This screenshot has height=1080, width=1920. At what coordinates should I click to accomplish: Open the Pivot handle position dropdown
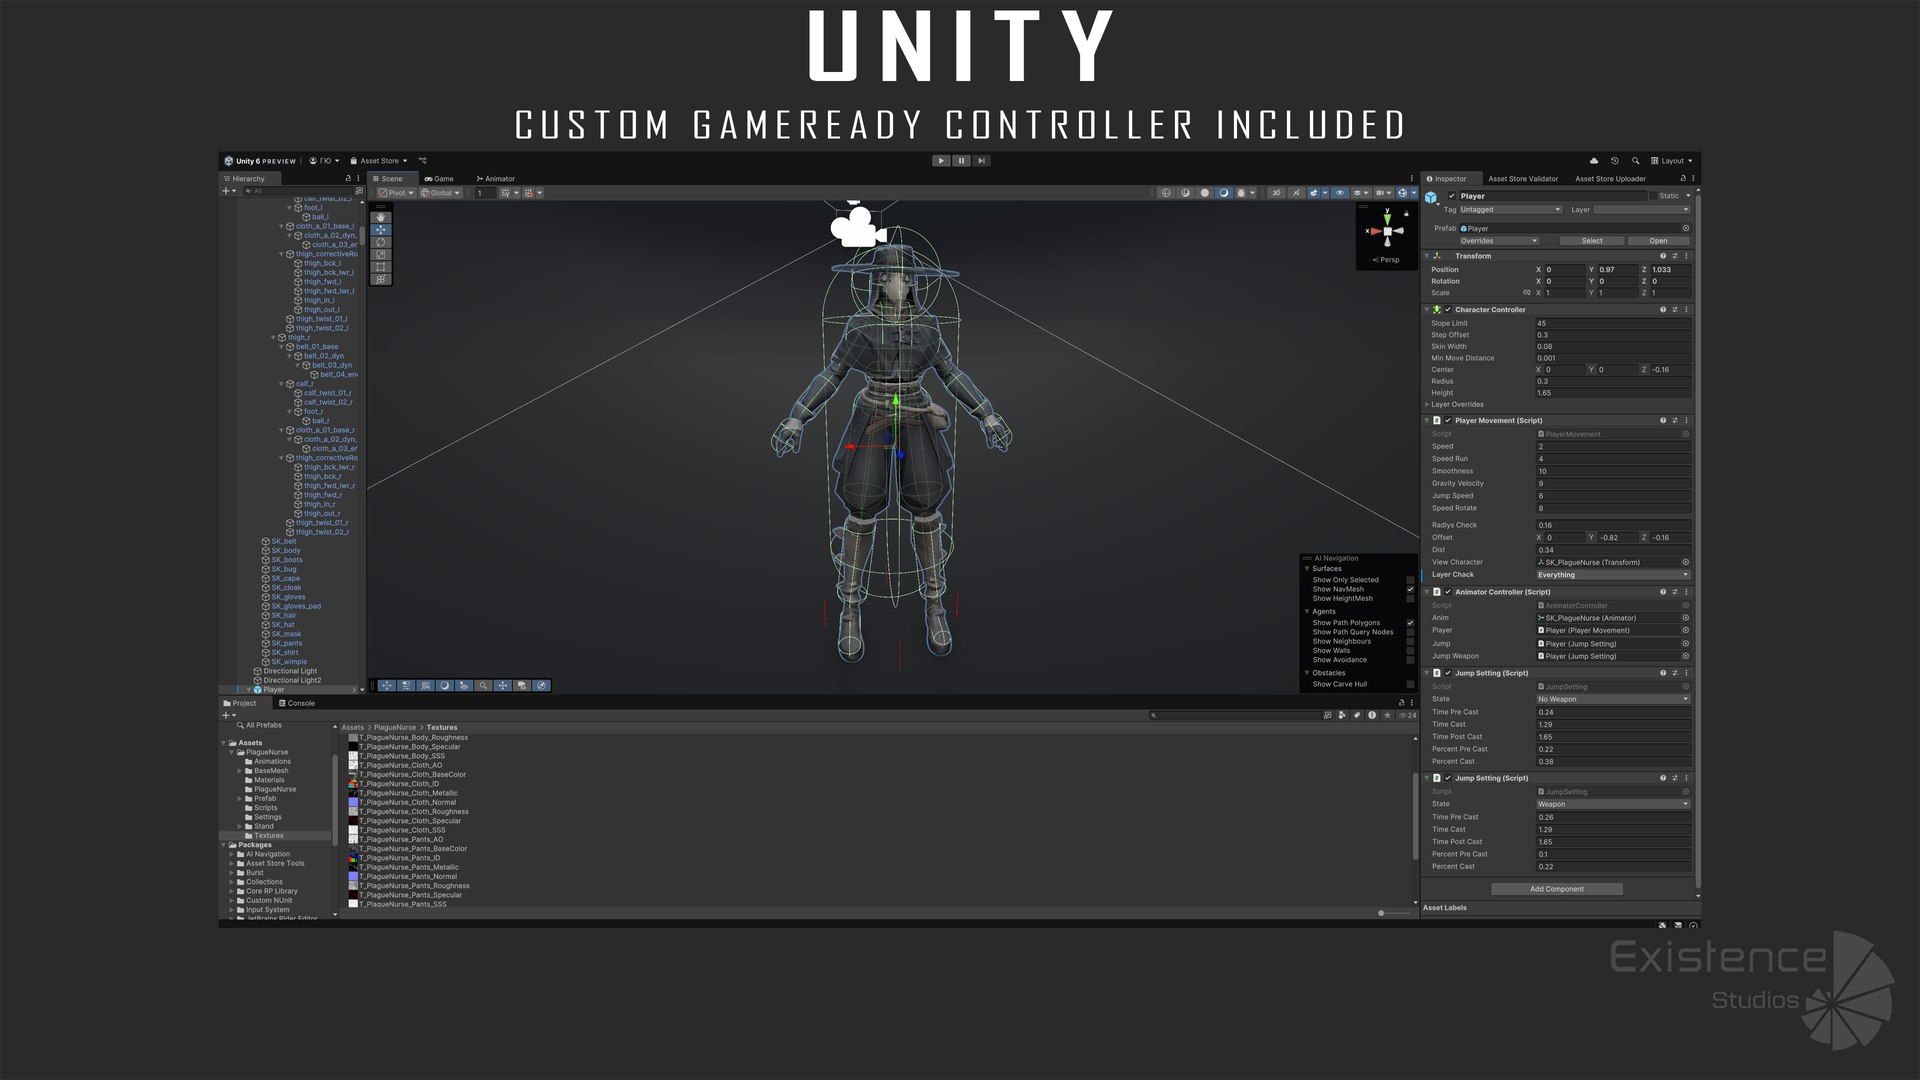(396, 193)
